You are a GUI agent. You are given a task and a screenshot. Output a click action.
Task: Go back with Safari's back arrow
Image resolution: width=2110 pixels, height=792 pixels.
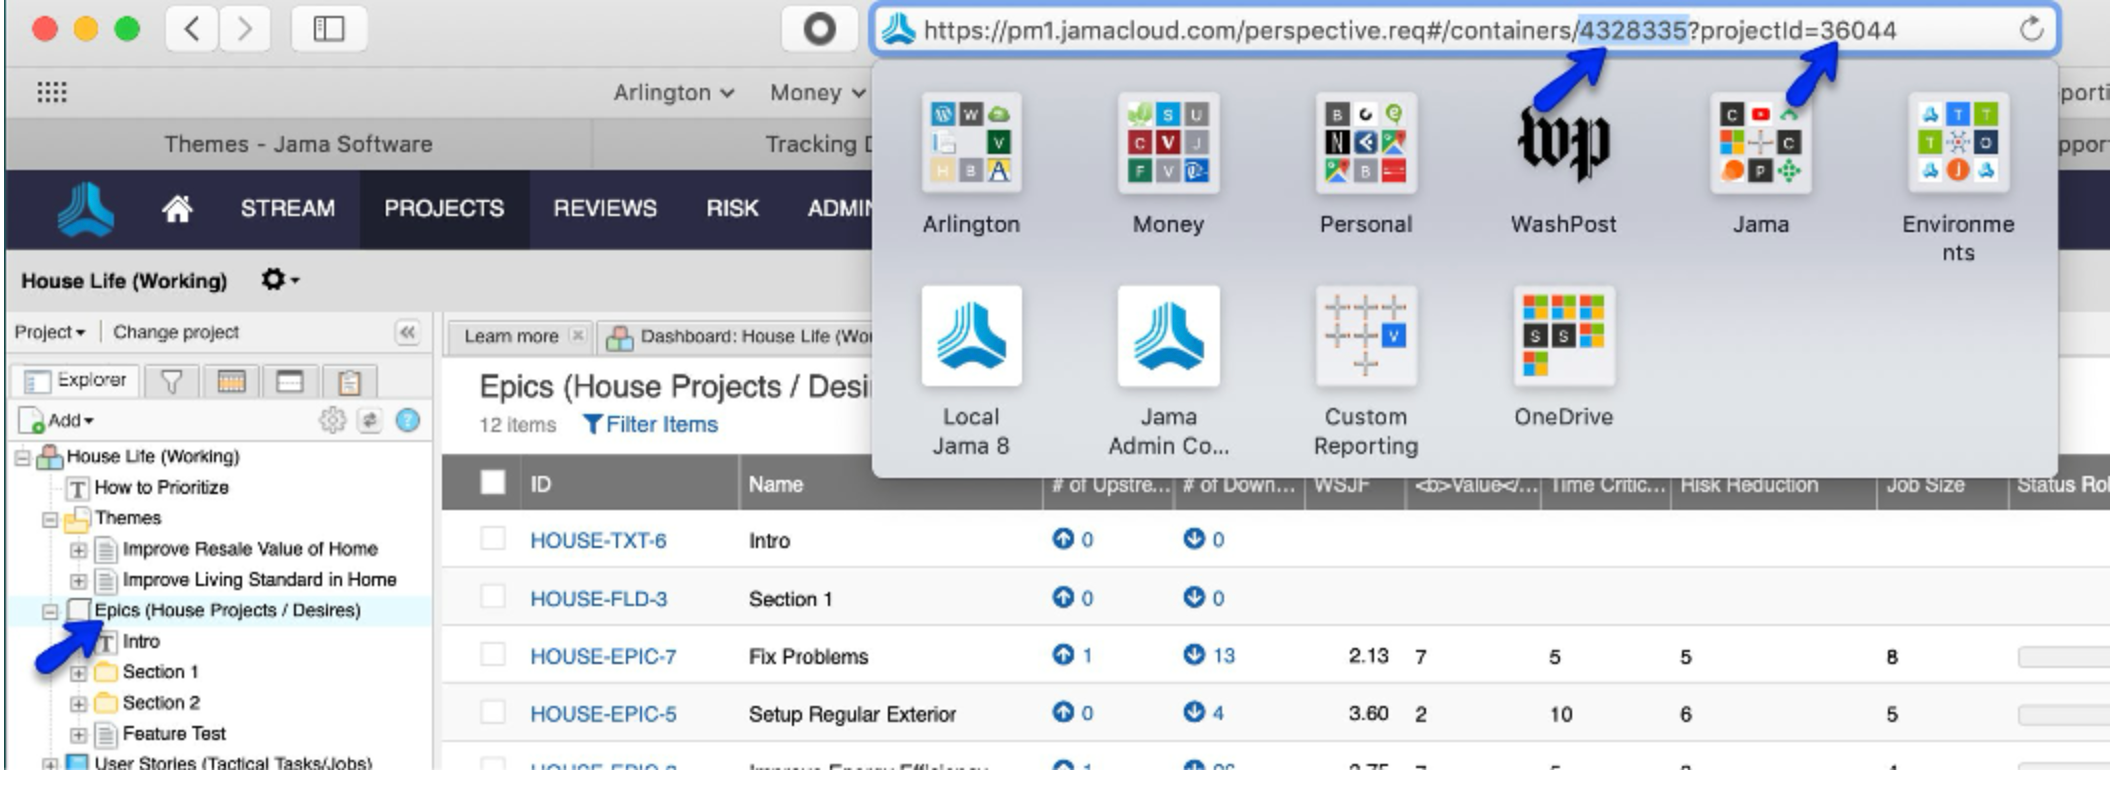point(192,29)
